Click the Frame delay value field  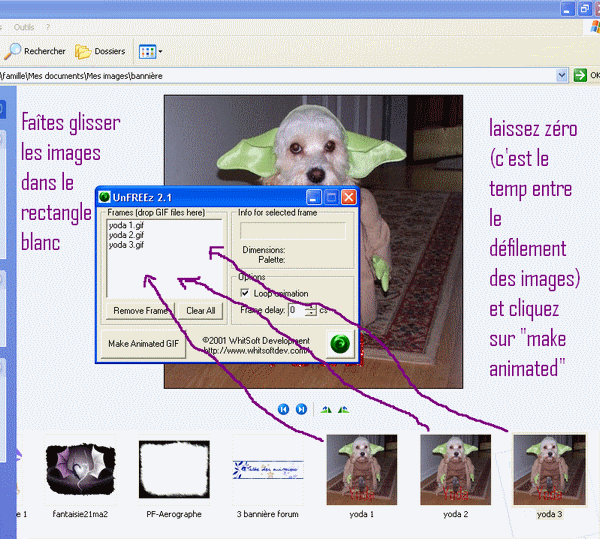tap(297, 310)
